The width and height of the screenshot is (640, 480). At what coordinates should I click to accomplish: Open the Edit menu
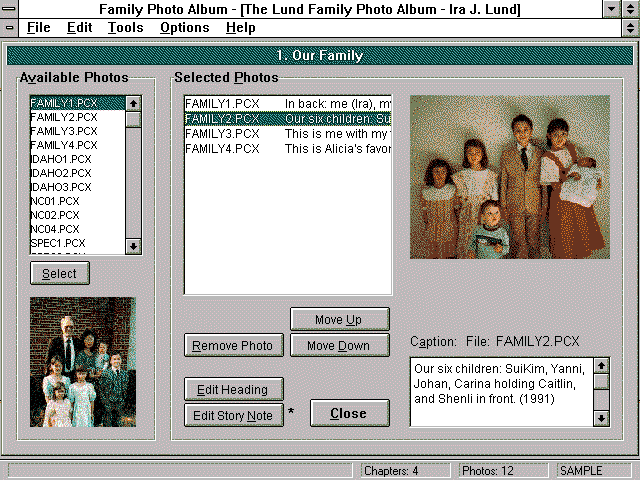79,27
